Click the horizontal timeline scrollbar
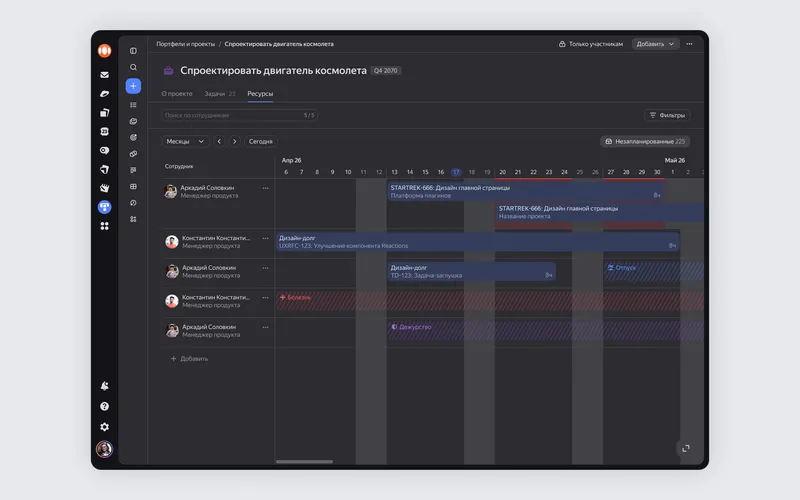Viewport: 800px width, 500px height. pyautogui.click(x=305, y=462)
